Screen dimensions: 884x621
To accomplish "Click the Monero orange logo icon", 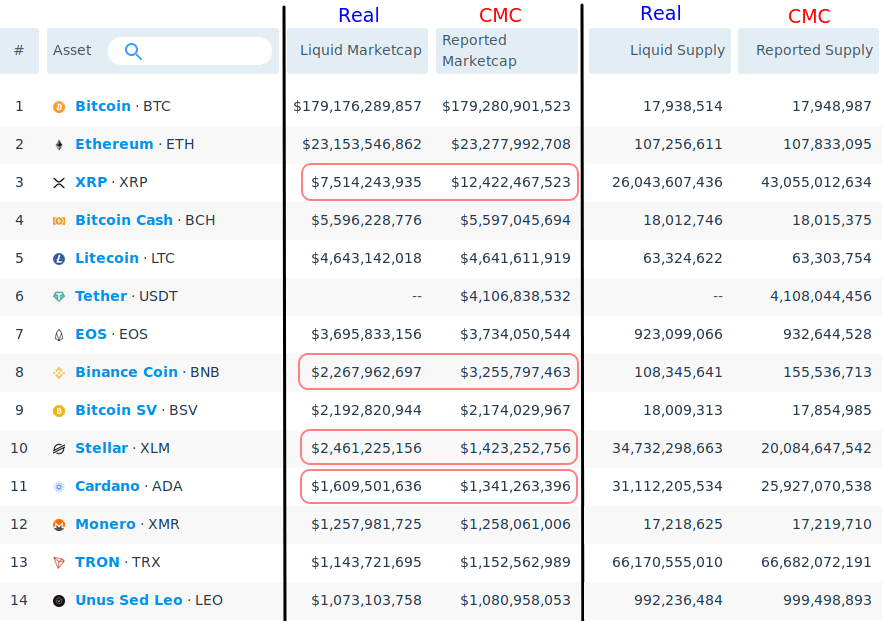I will pos(58,524).
